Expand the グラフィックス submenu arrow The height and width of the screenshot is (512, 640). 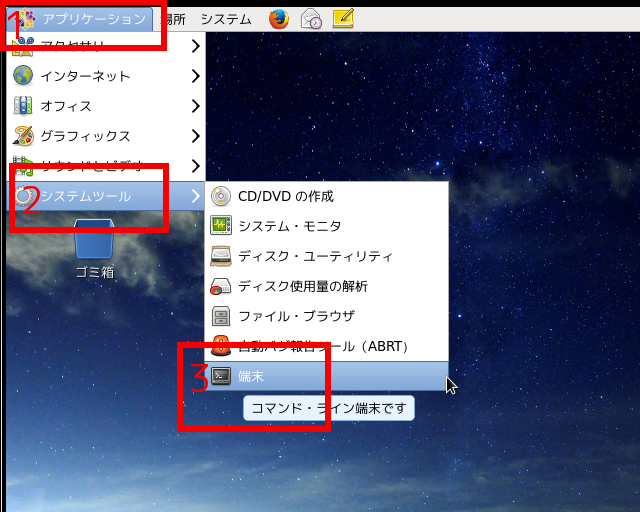point(195,136)
